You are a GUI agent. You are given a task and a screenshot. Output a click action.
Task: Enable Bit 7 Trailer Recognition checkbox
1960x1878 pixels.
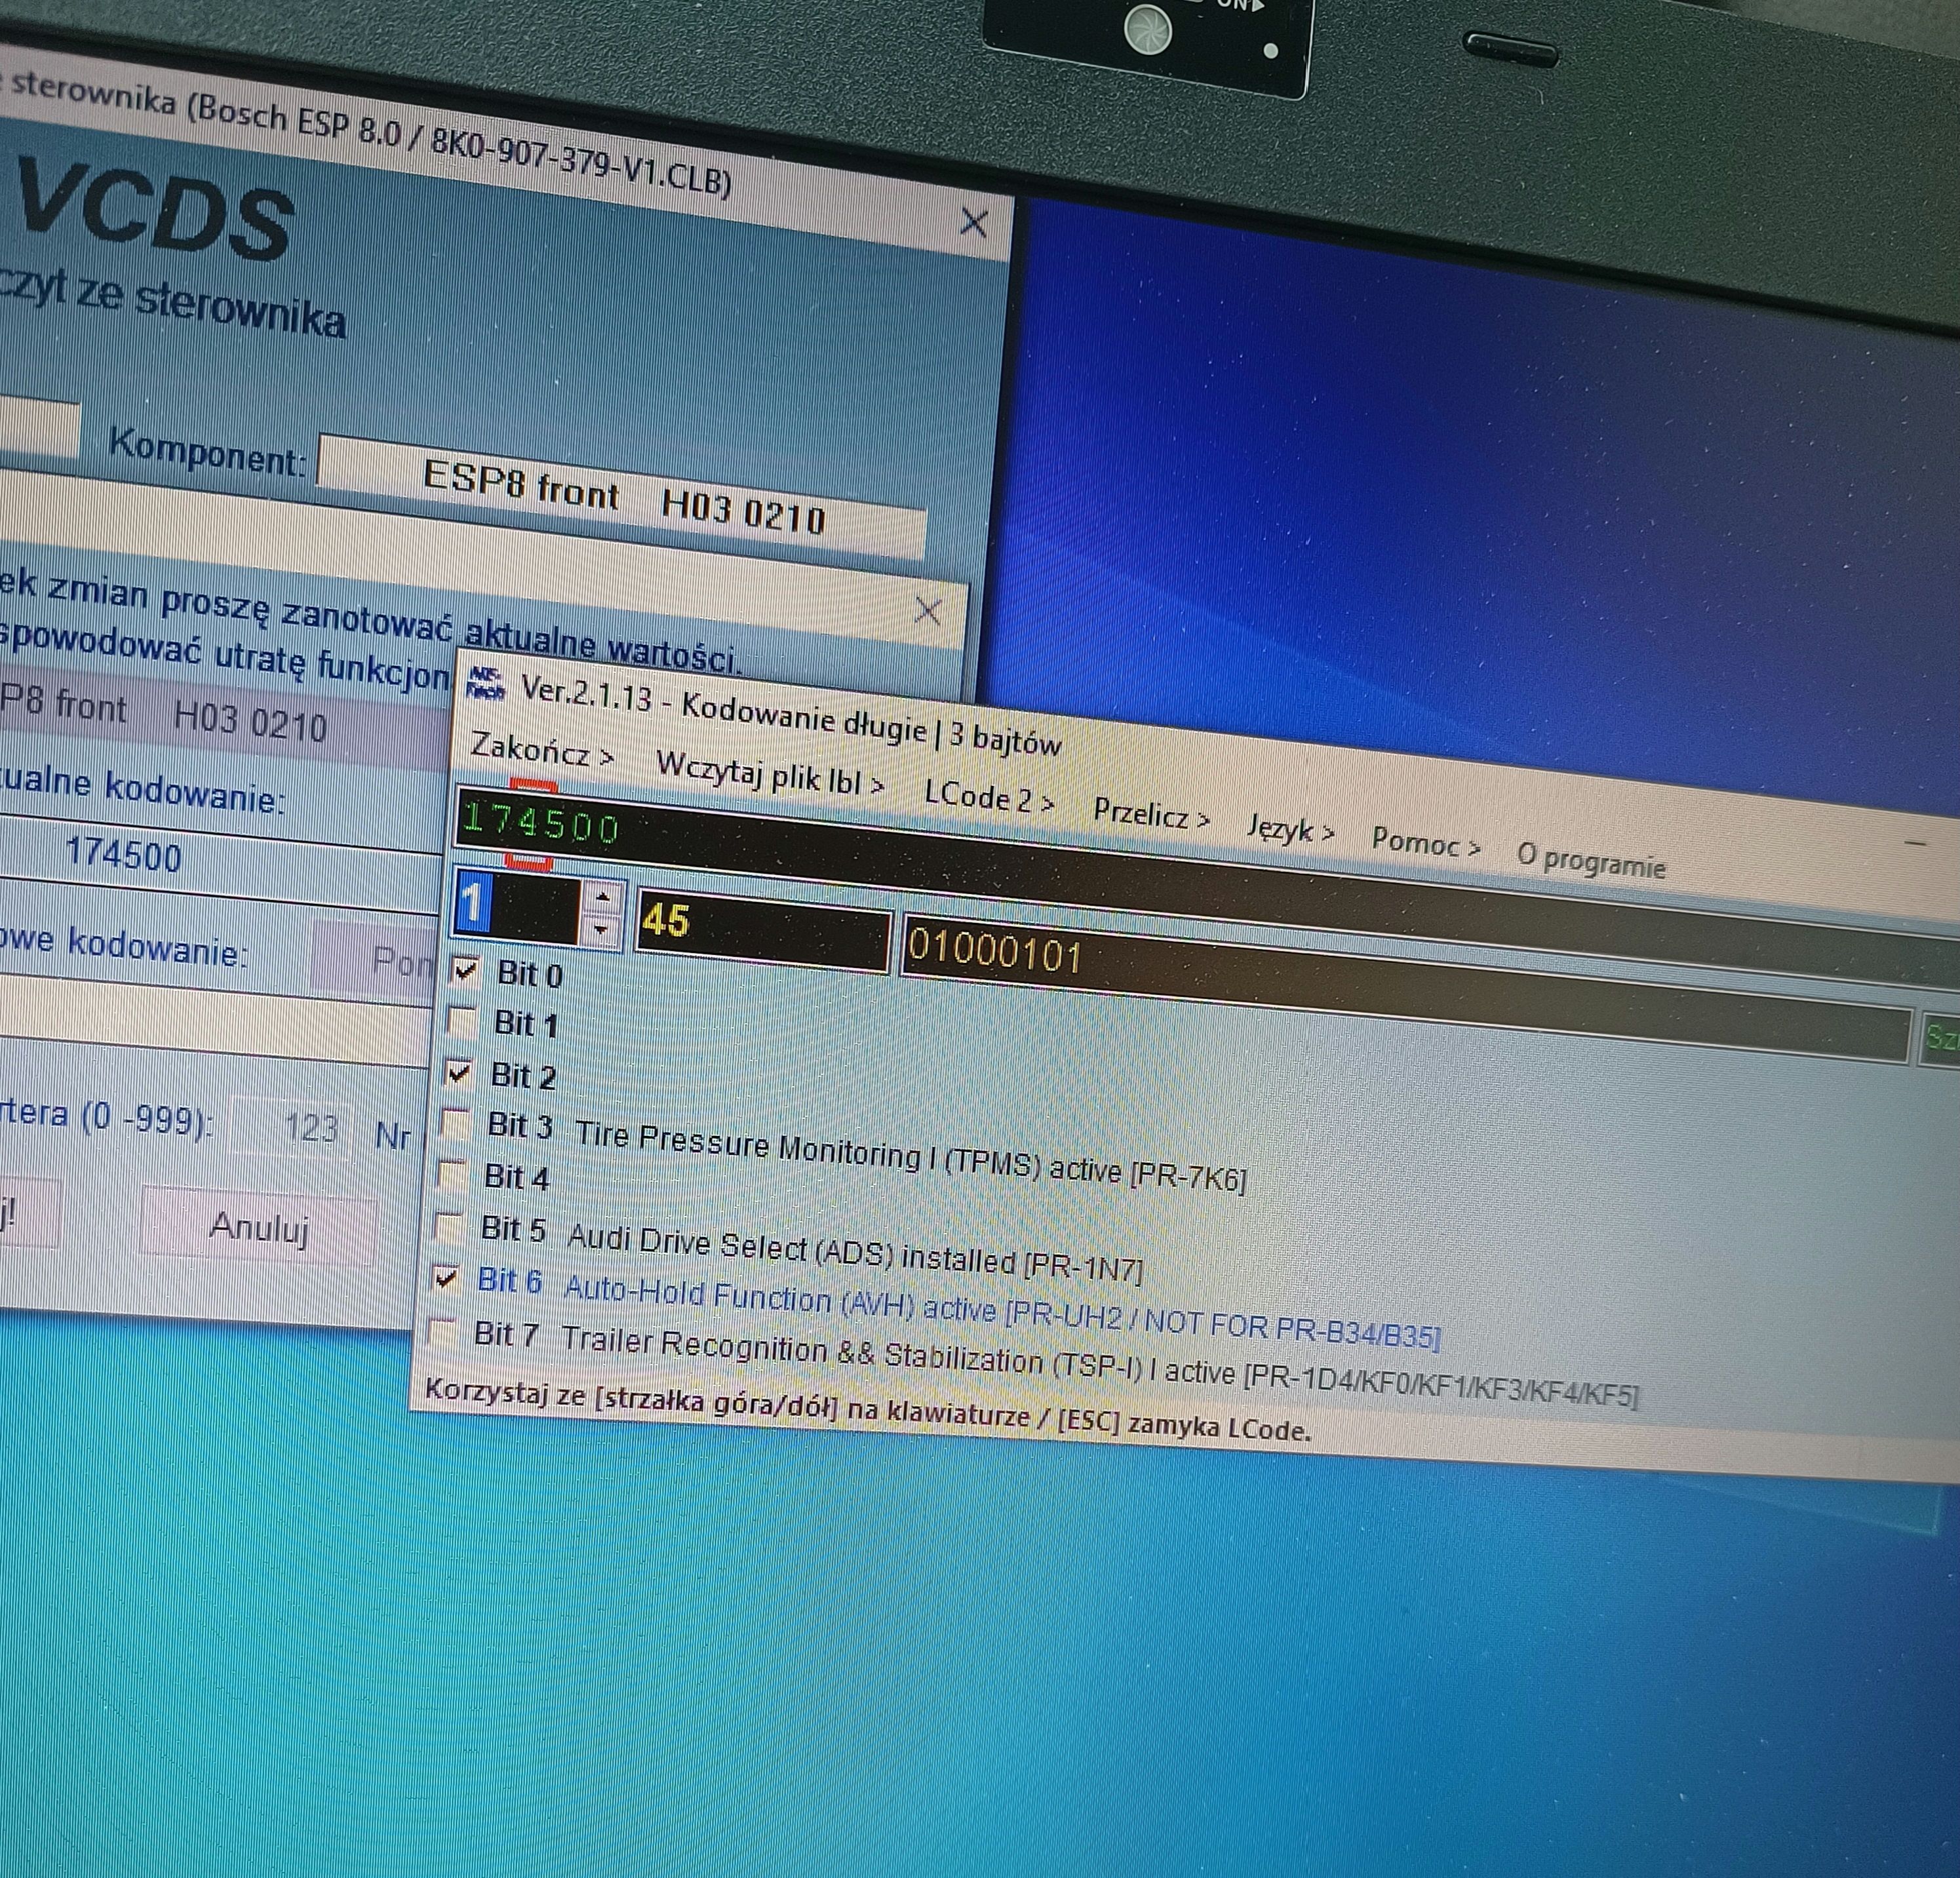click(x=441, y=1332)
